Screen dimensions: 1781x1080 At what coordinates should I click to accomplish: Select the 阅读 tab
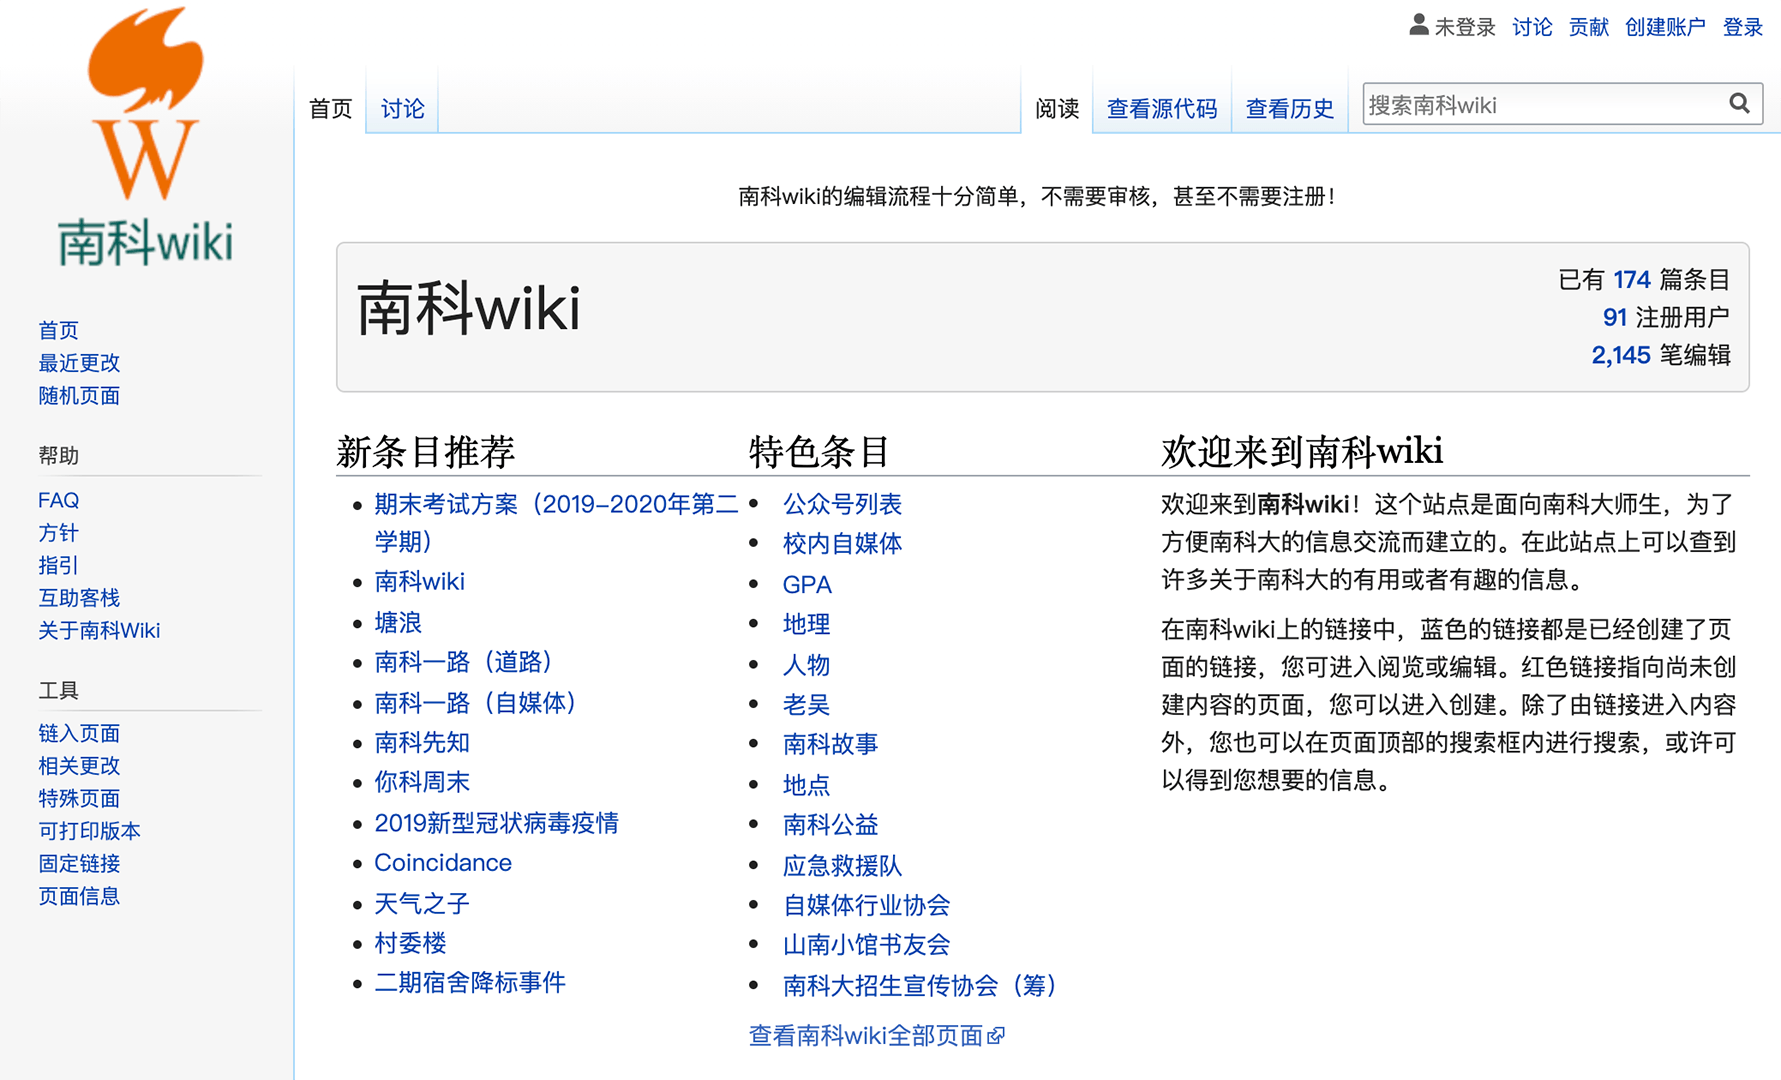[1057, 108]
